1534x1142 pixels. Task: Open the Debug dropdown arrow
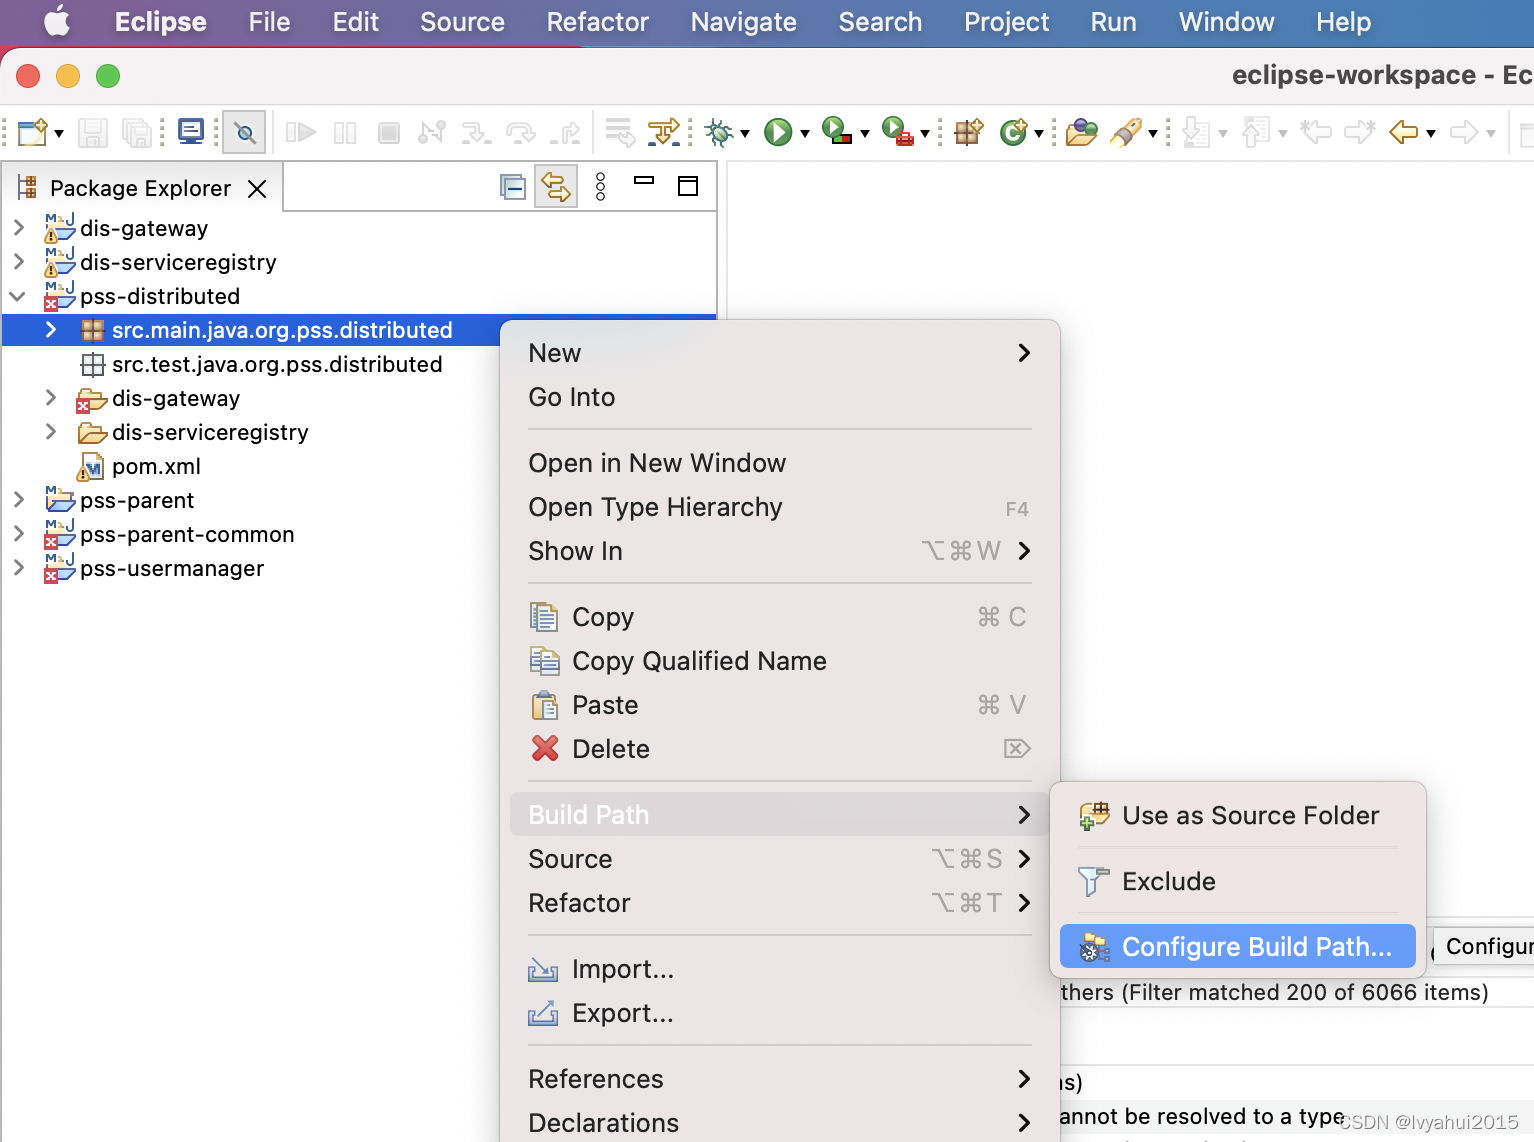click(x=745, y=133)
